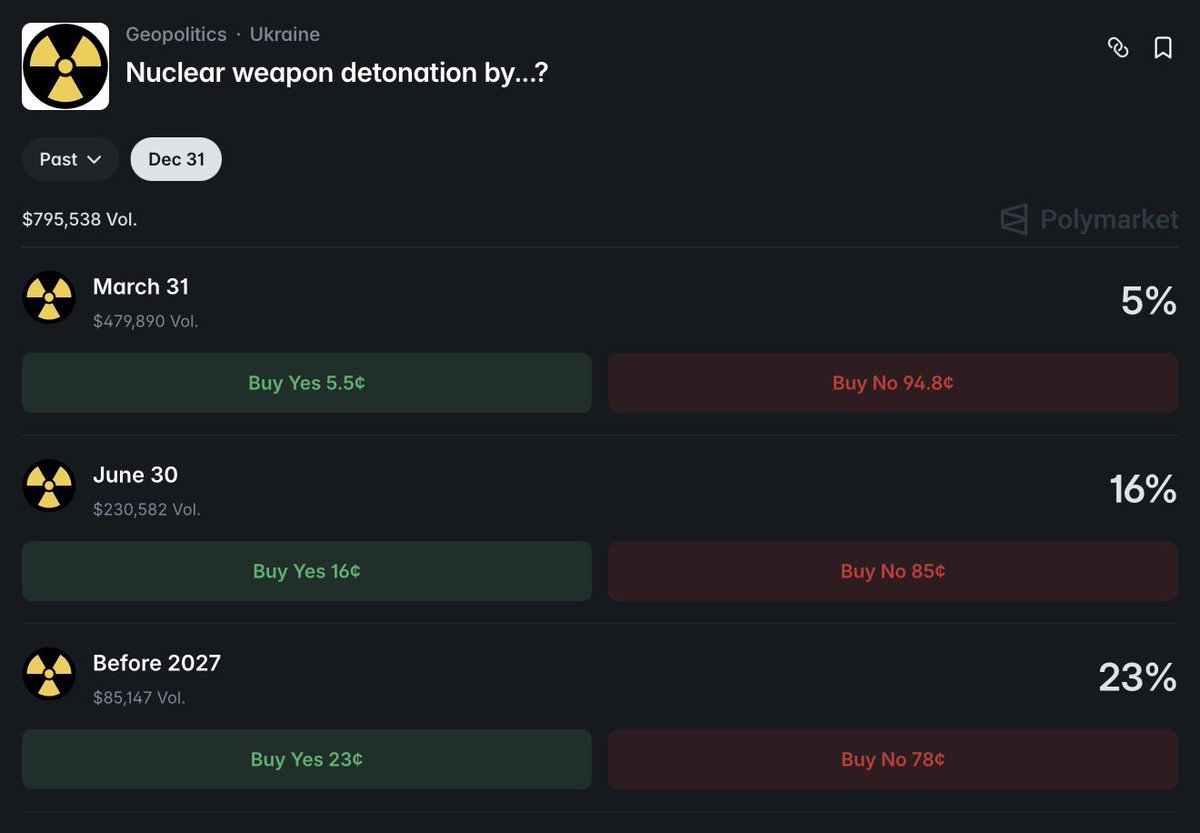Click the copy link icon

tap(1118, 47)
